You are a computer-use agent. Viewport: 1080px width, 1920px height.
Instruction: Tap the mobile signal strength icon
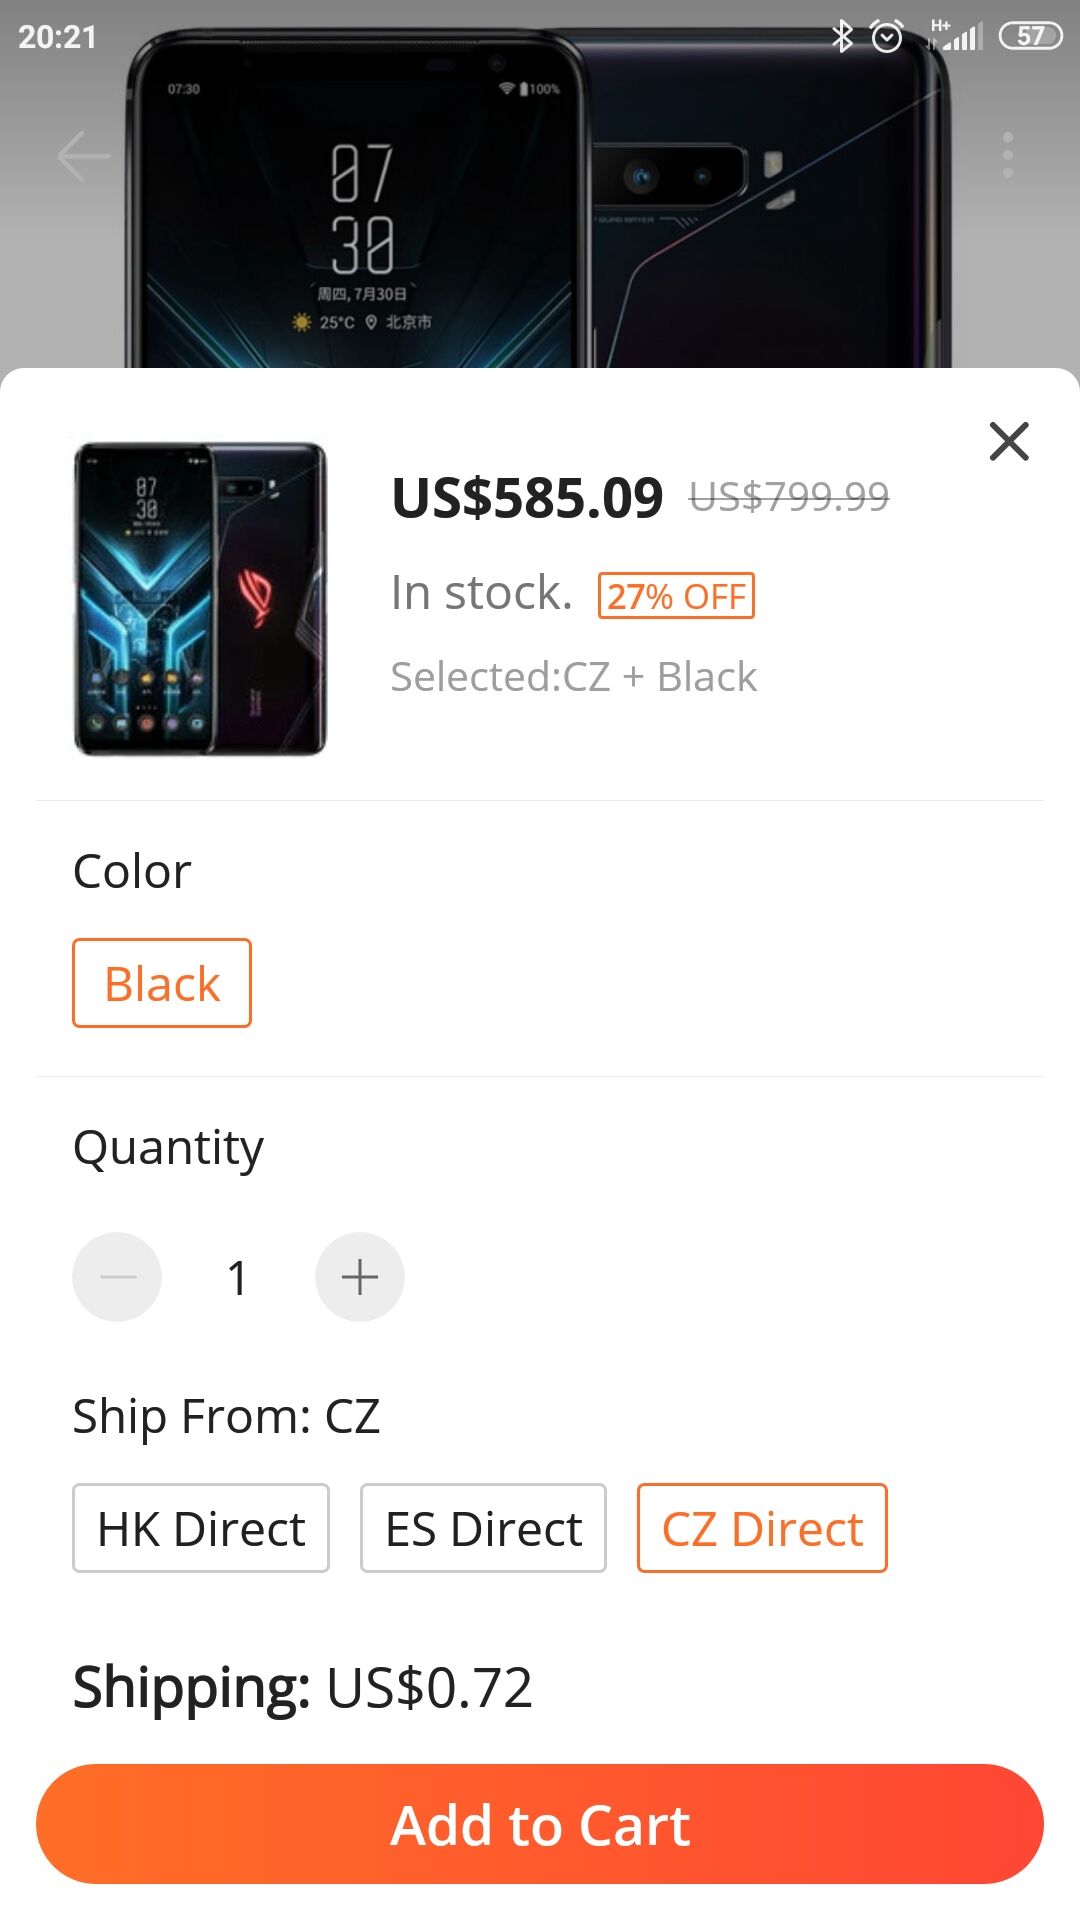[x=956, y=37]
